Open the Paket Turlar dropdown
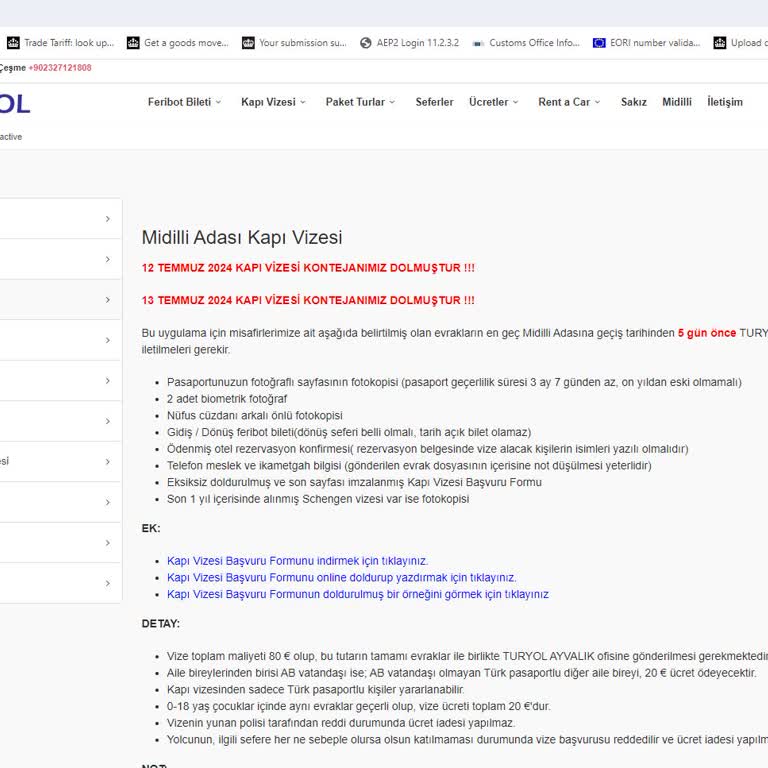 [360, 102]
